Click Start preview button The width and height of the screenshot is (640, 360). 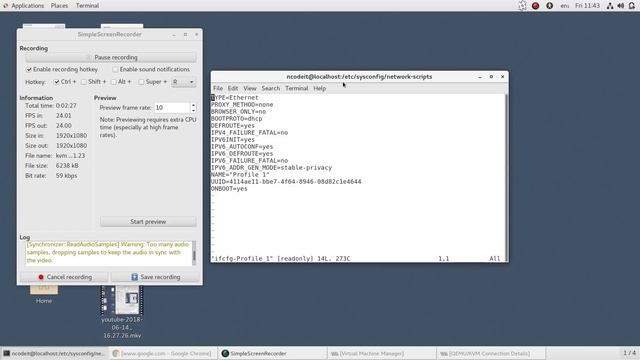[x=148, y=222]
